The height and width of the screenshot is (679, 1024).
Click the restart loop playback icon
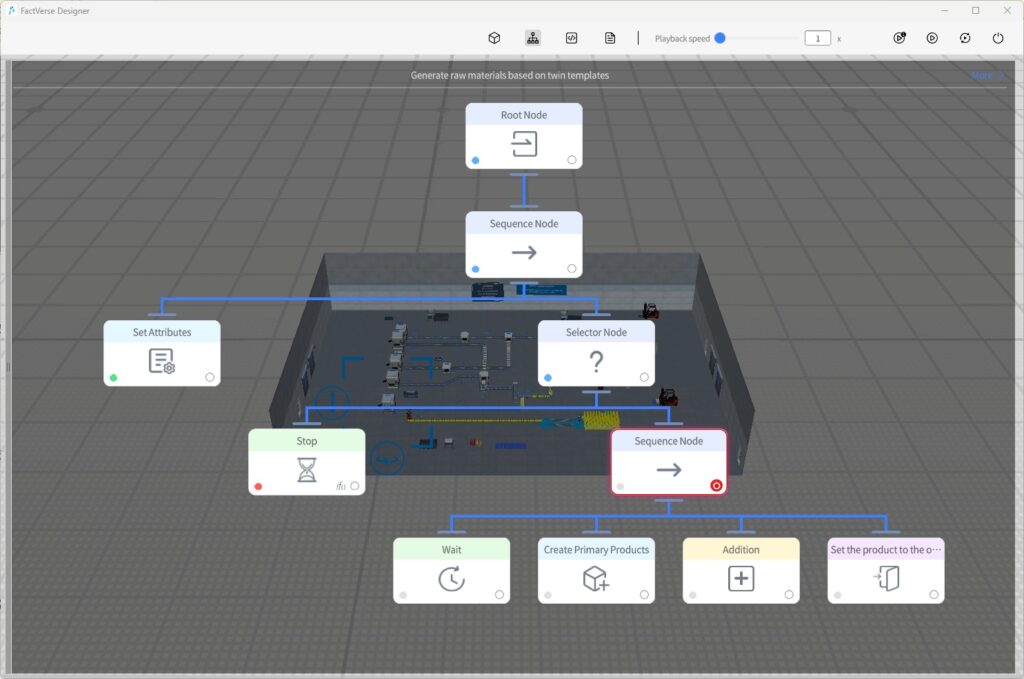(x=965, y=38)
